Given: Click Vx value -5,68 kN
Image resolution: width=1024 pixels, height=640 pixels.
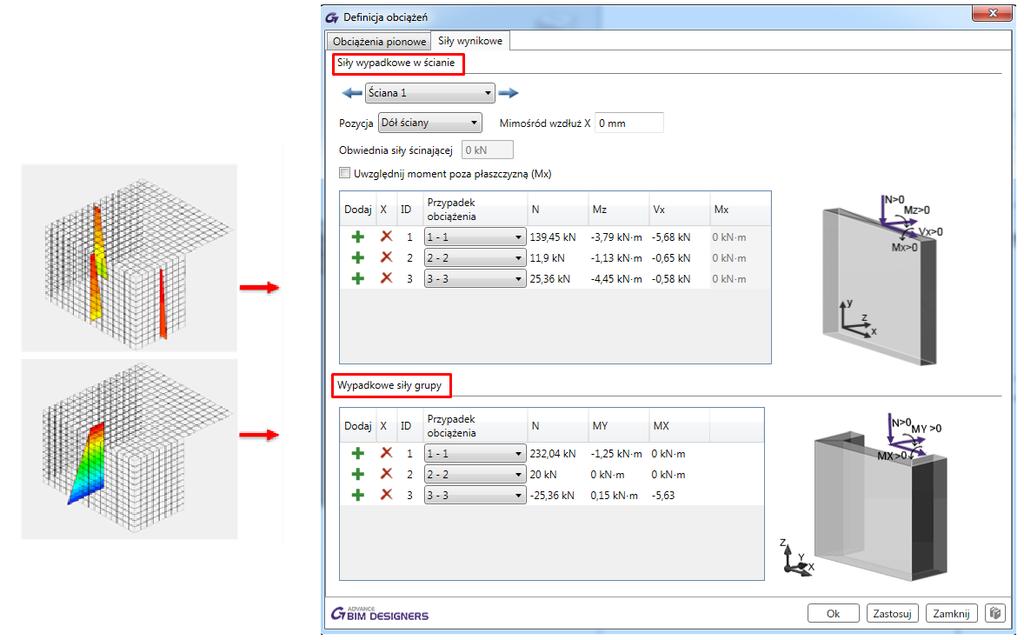Looking at the screenshot, I should (x=671, y=237).
